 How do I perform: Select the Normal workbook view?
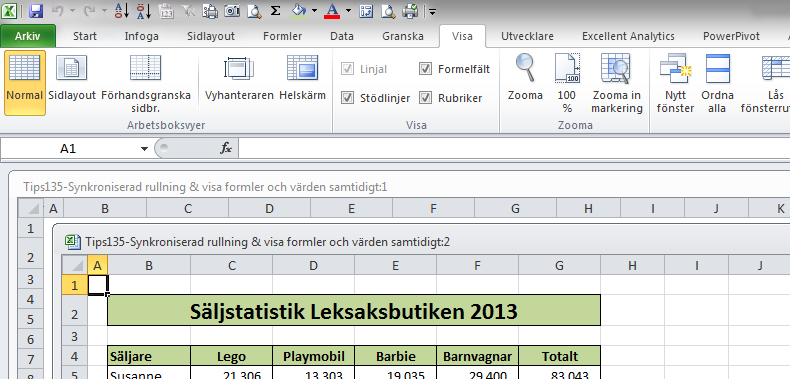(x=25, y=83)
